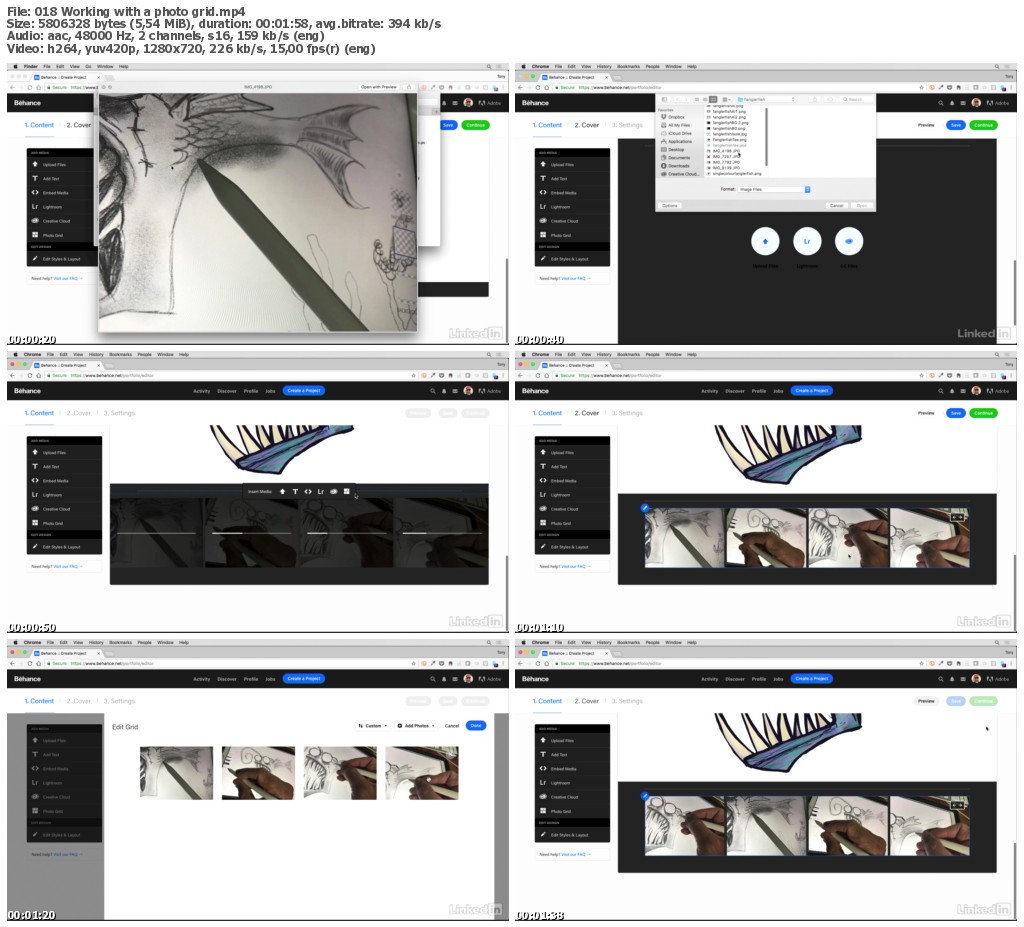This screenshot has height=927, width=1024.
Task: Click browser reload button in 00:01:38 frame
Action: point(538,664)
